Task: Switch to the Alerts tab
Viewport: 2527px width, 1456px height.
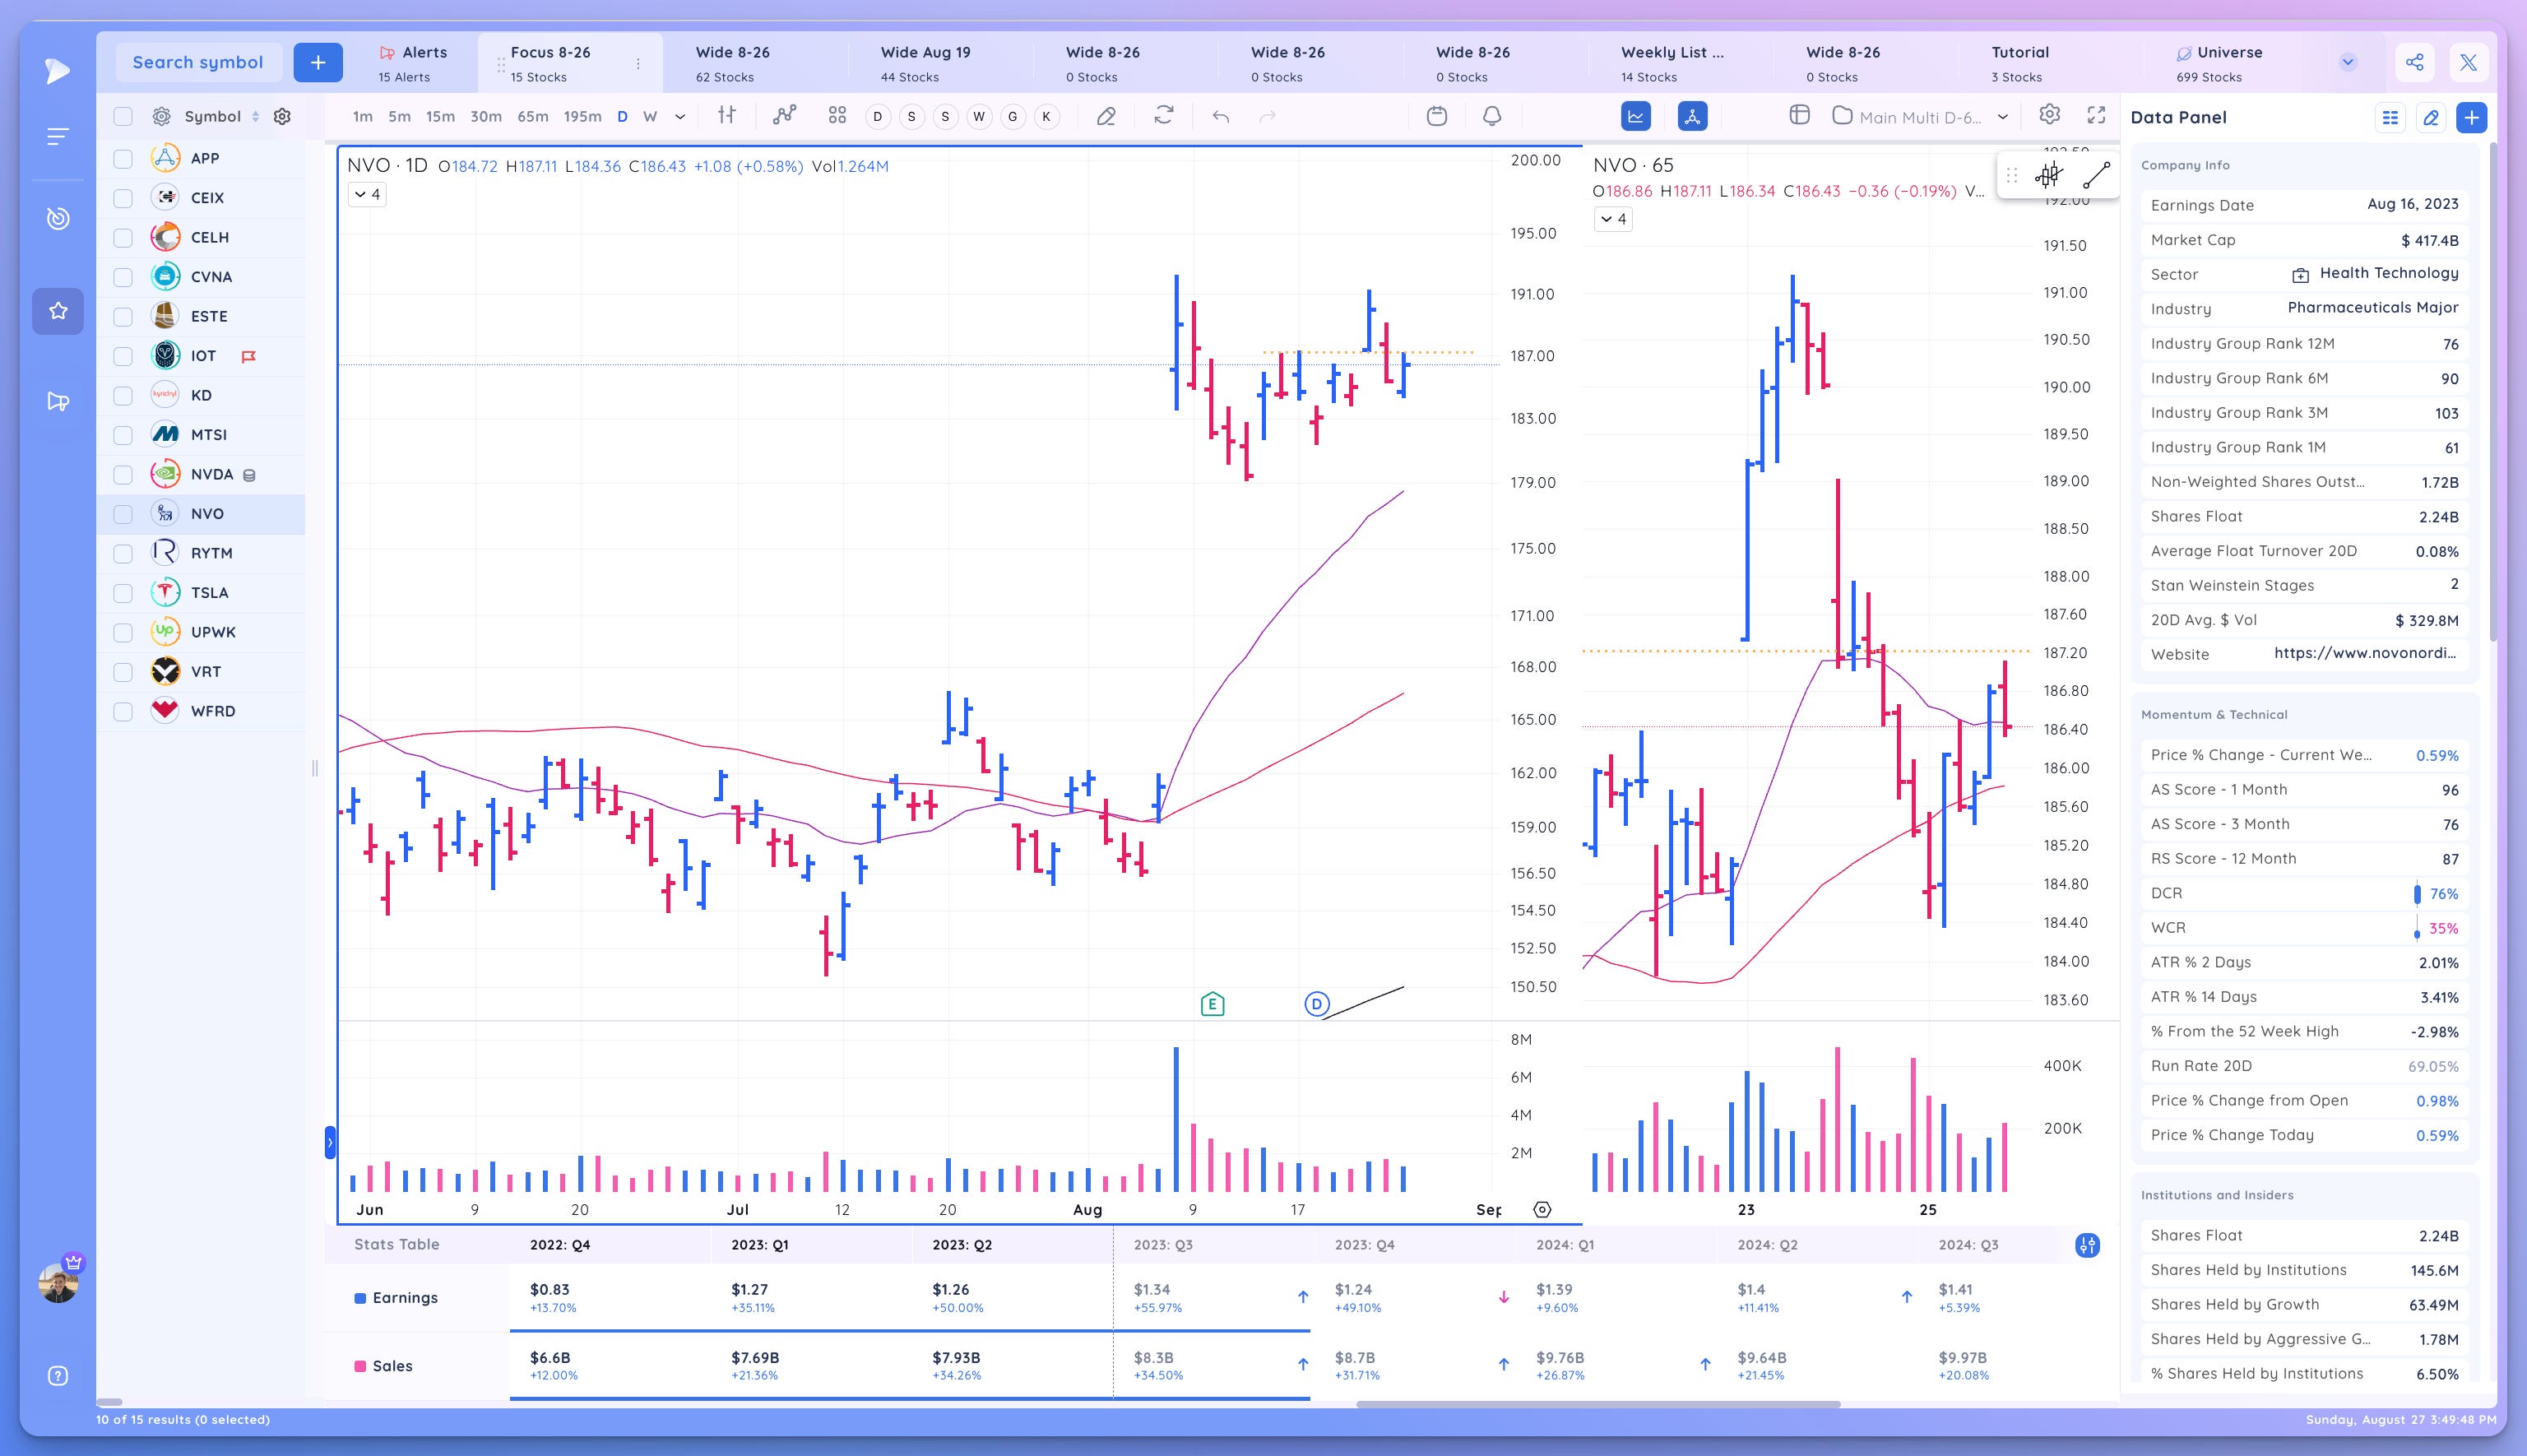Action: (412, 63)
